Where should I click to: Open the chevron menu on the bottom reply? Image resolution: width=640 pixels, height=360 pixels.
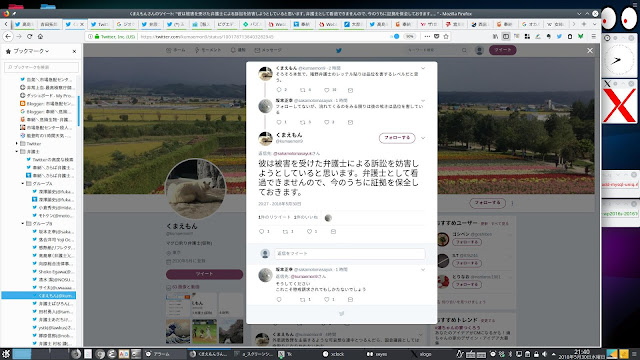click(423, 270)
